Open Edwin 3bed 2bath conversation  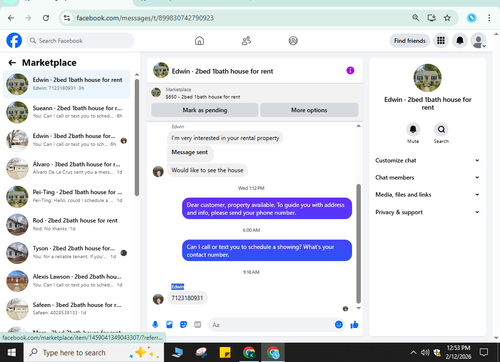click(x=67, y=140)
